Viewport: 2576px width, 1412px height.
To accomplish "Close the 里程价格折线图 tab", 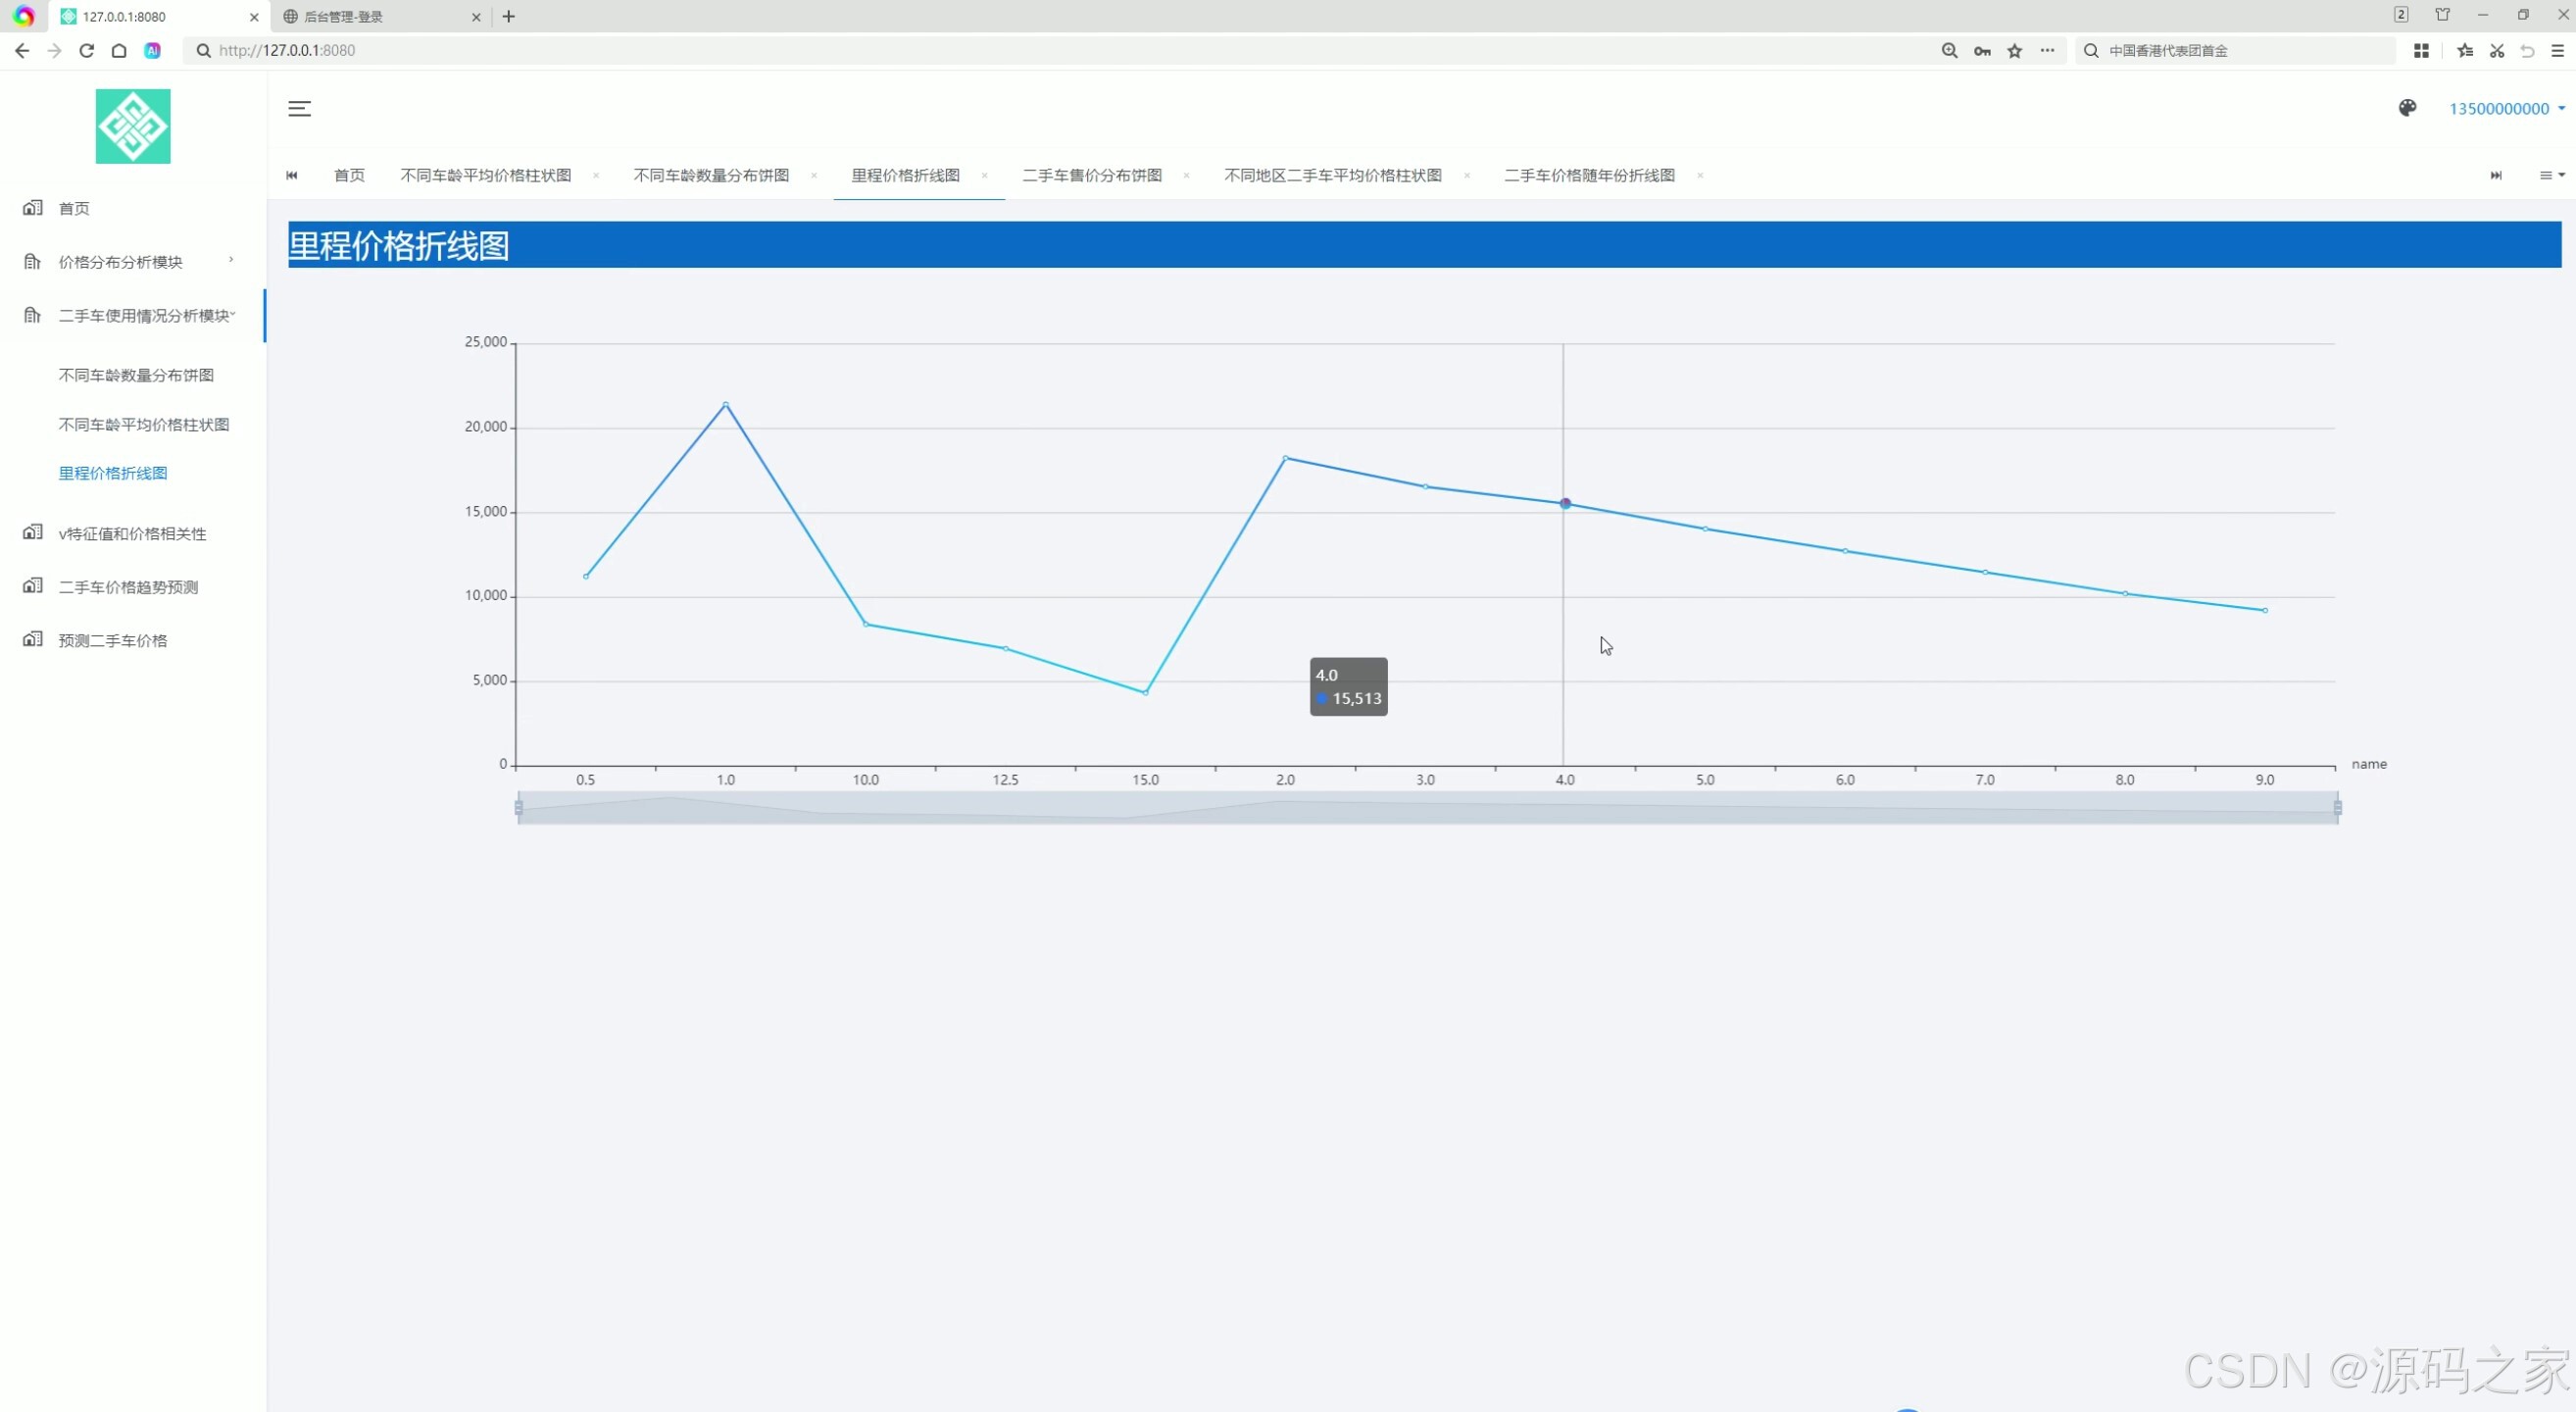I will [984, 175].
